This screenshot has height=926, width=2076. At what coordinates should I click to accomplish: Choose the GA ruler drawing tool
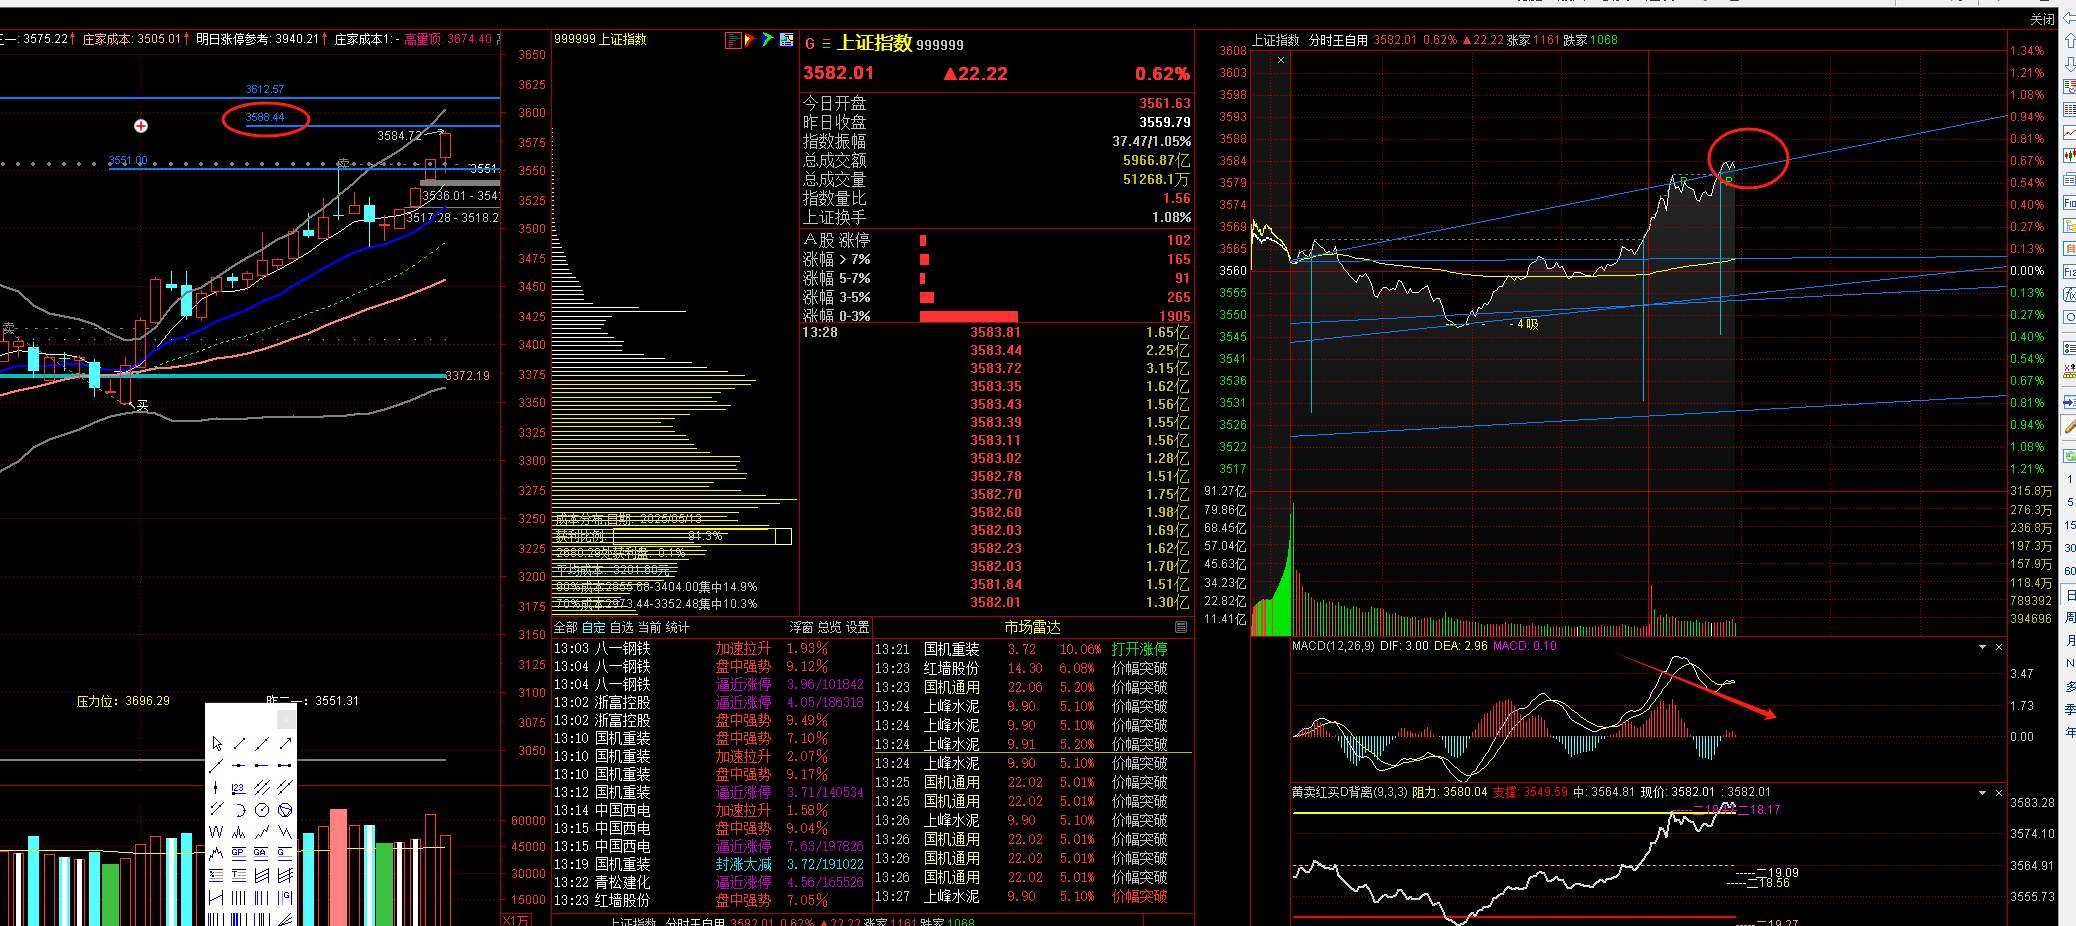pos(262,853)
